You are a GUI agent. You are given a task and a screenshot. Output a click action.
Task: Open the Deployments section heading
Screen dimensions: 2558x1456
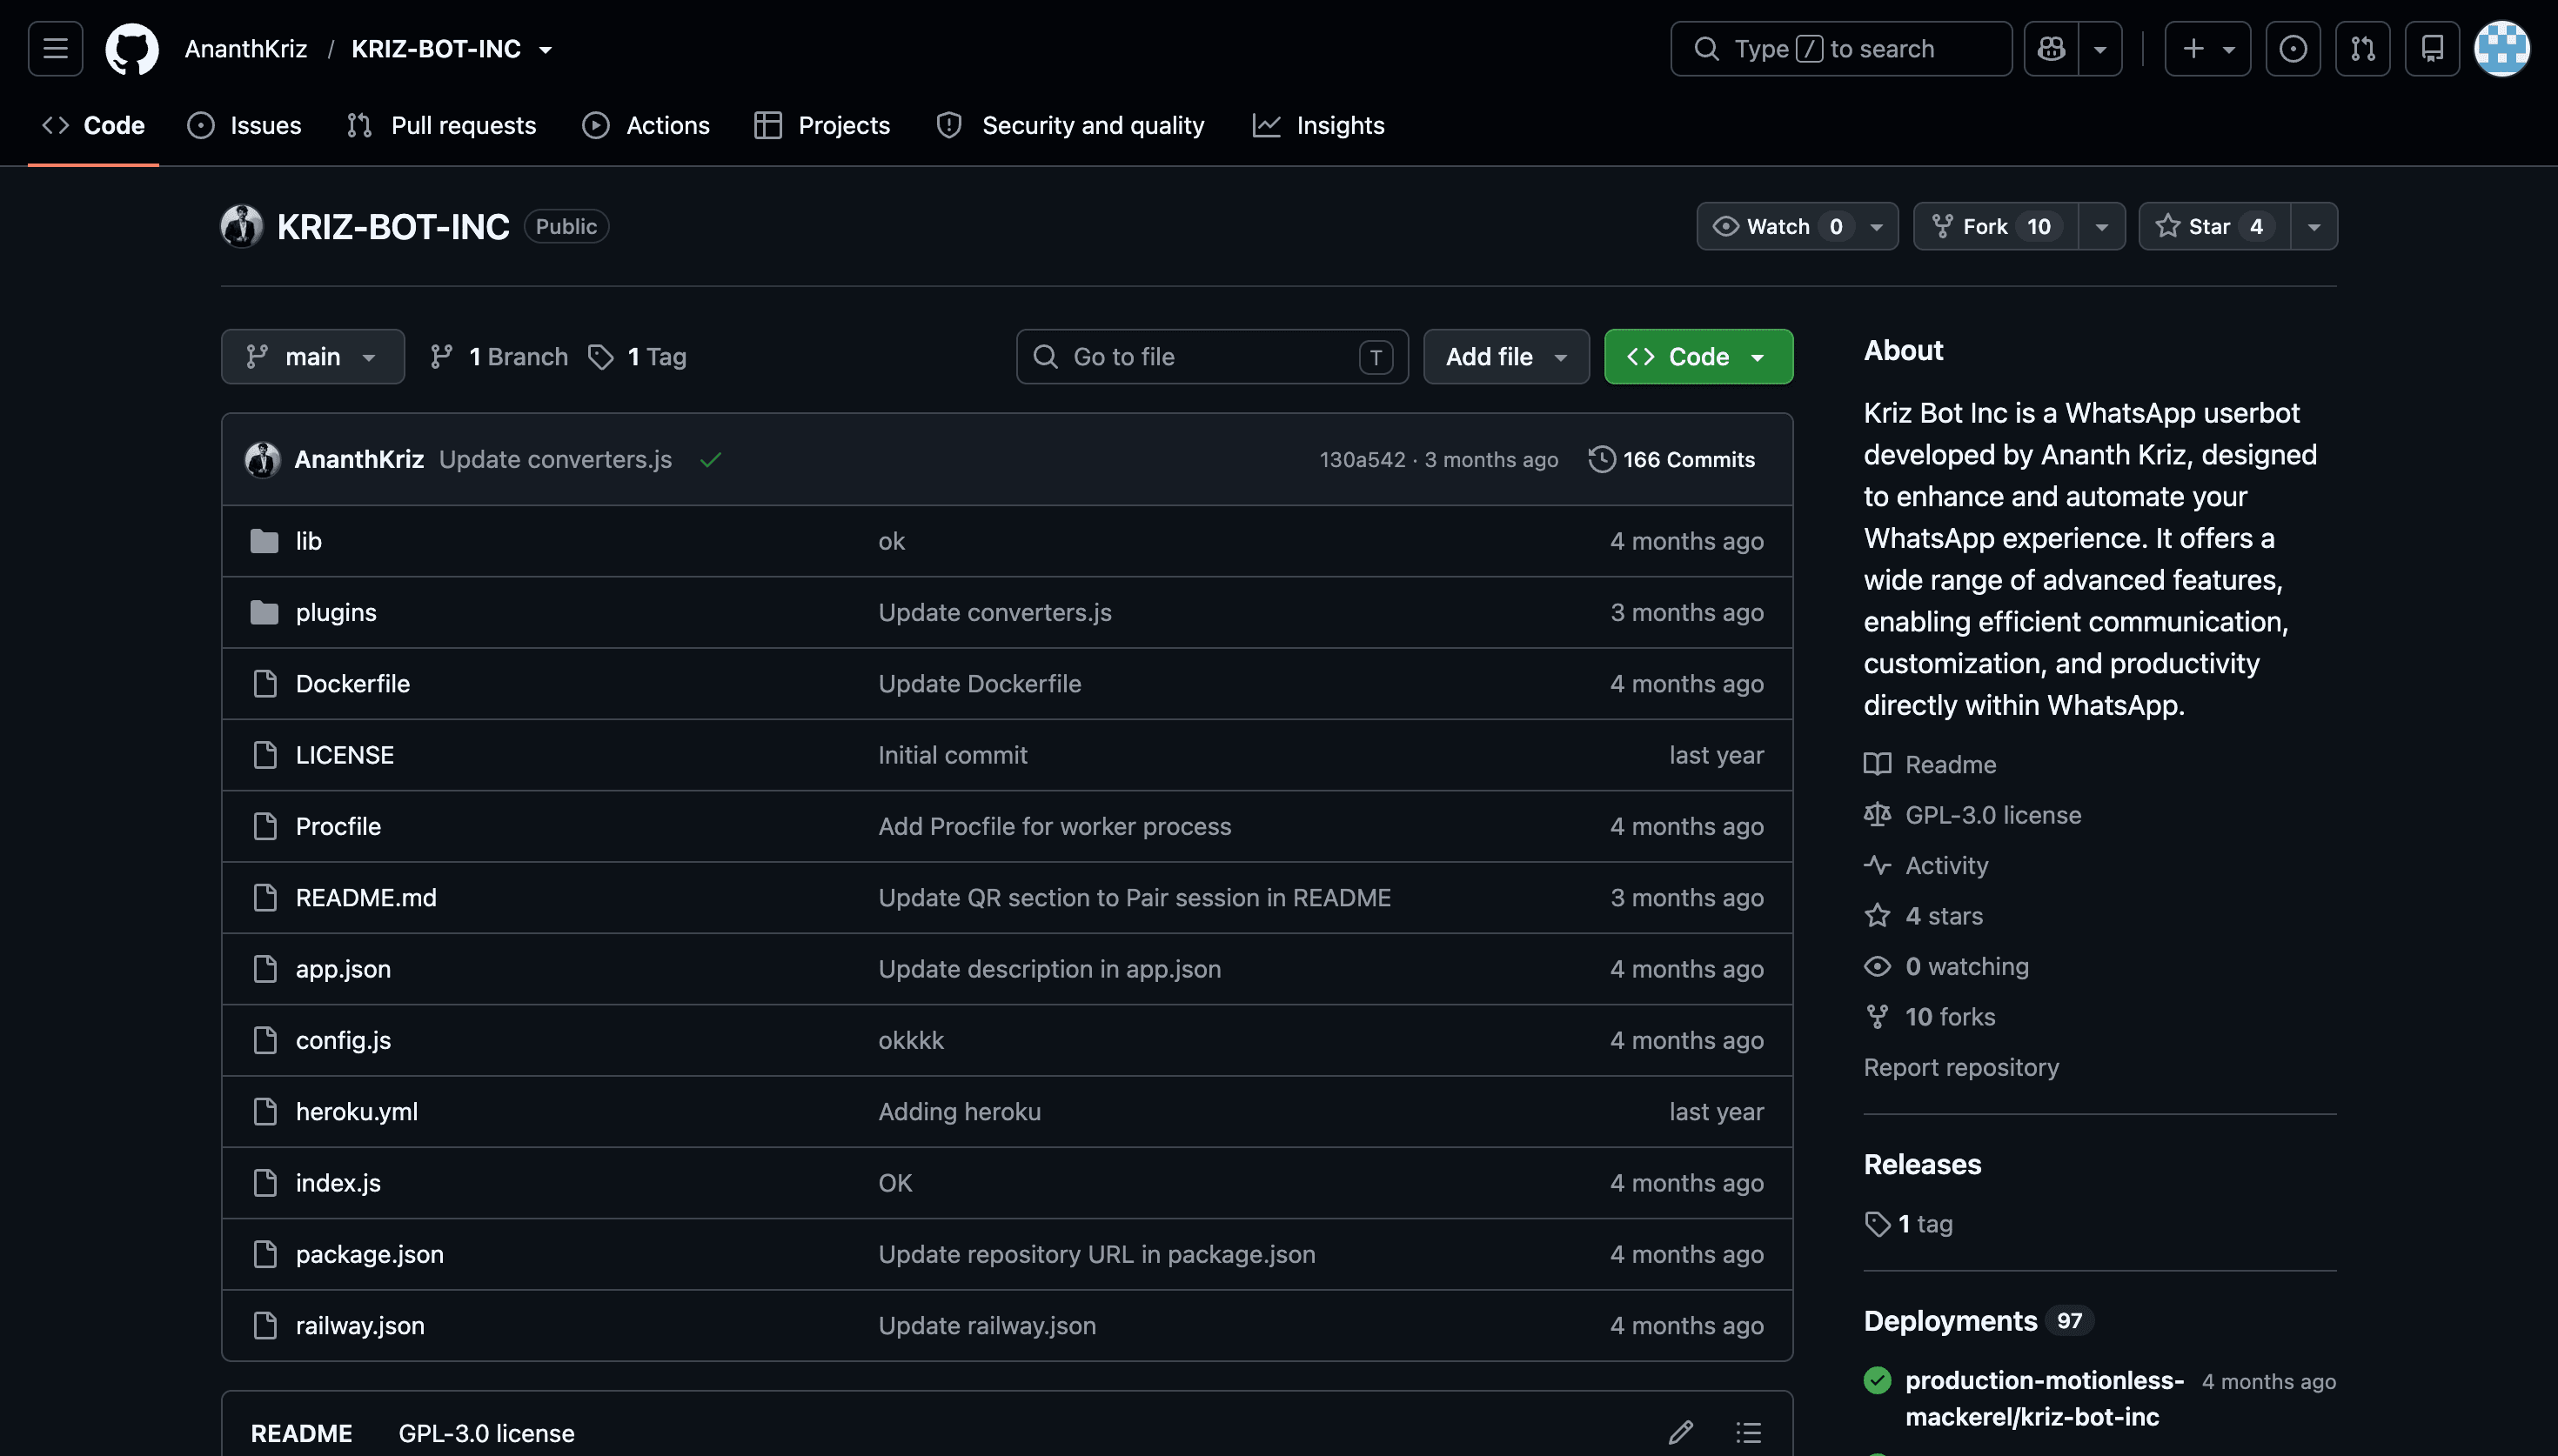click(x=1950, y=1321)
